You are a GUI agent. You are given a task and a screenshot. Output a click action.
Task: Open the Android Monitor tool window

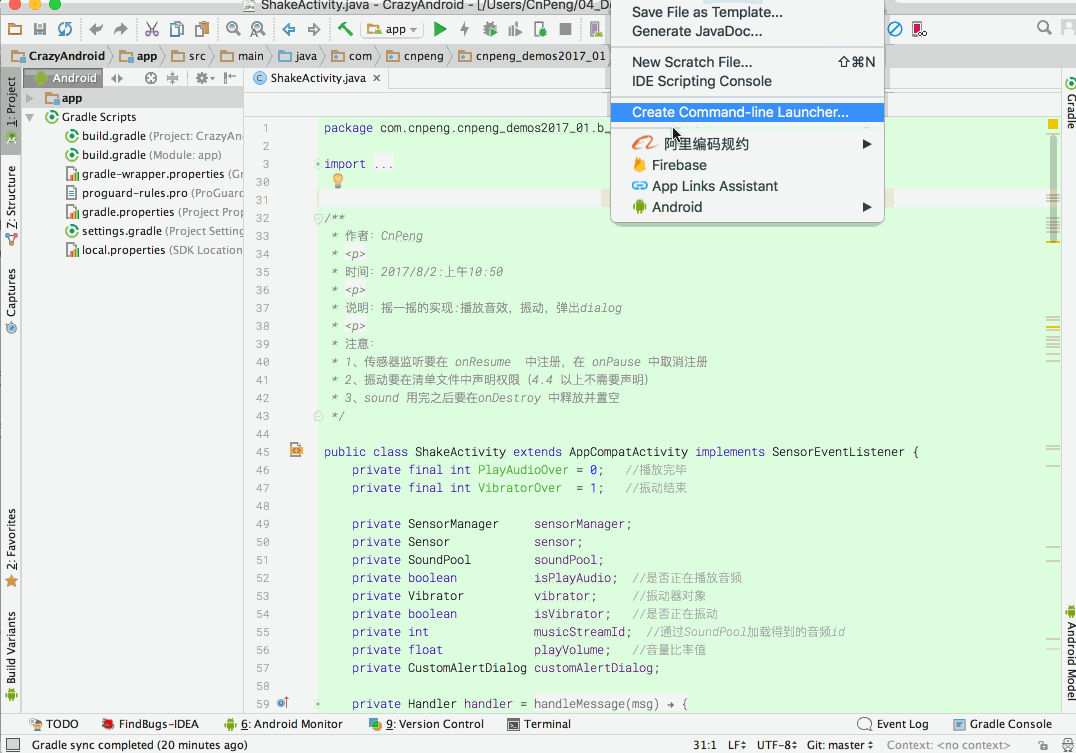tap(283, 724)
